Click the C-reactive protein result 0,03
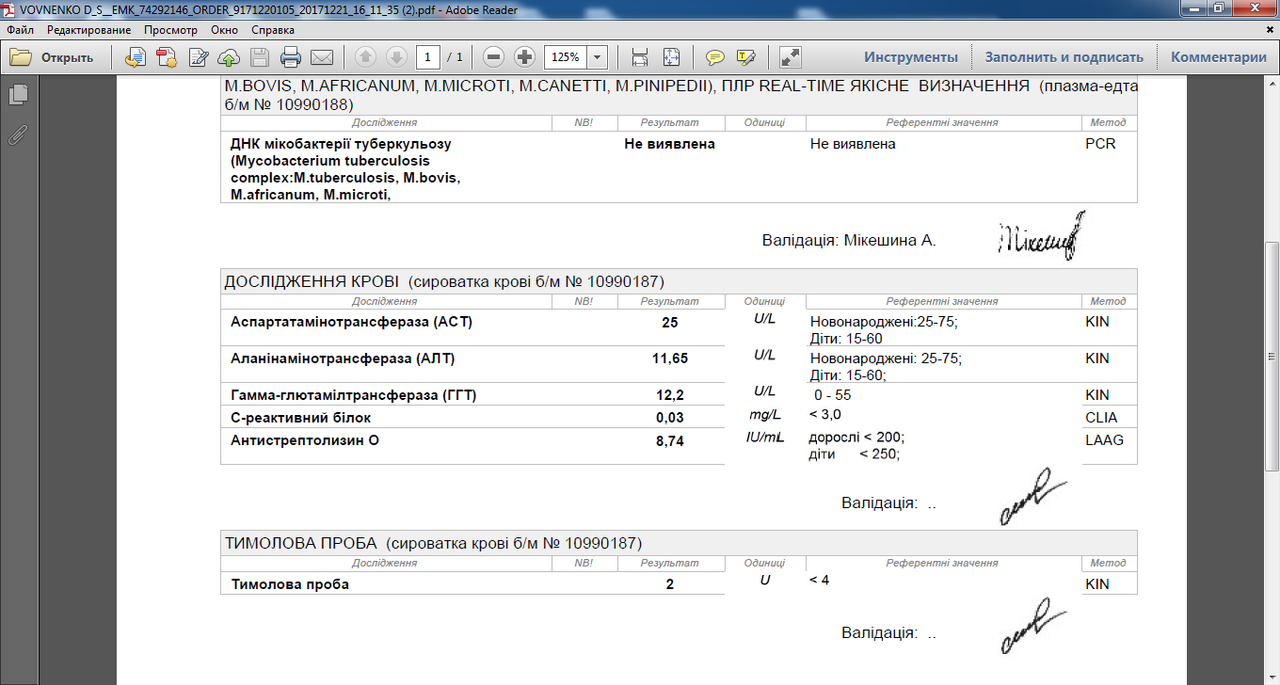This screenshot has width=1280, height=685. coord(670,418)
